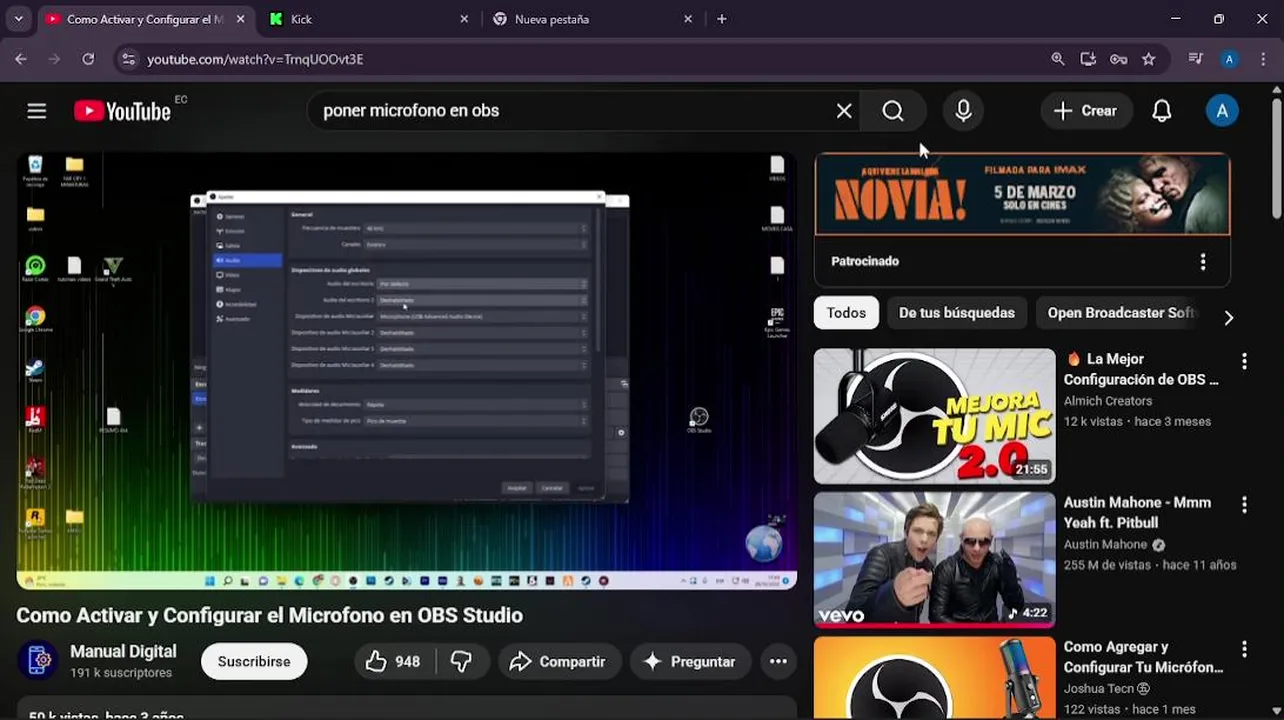Open La Mejor Configuración de OBS title
Viewport: 1284px width, 720px height.
[1141, 369]
